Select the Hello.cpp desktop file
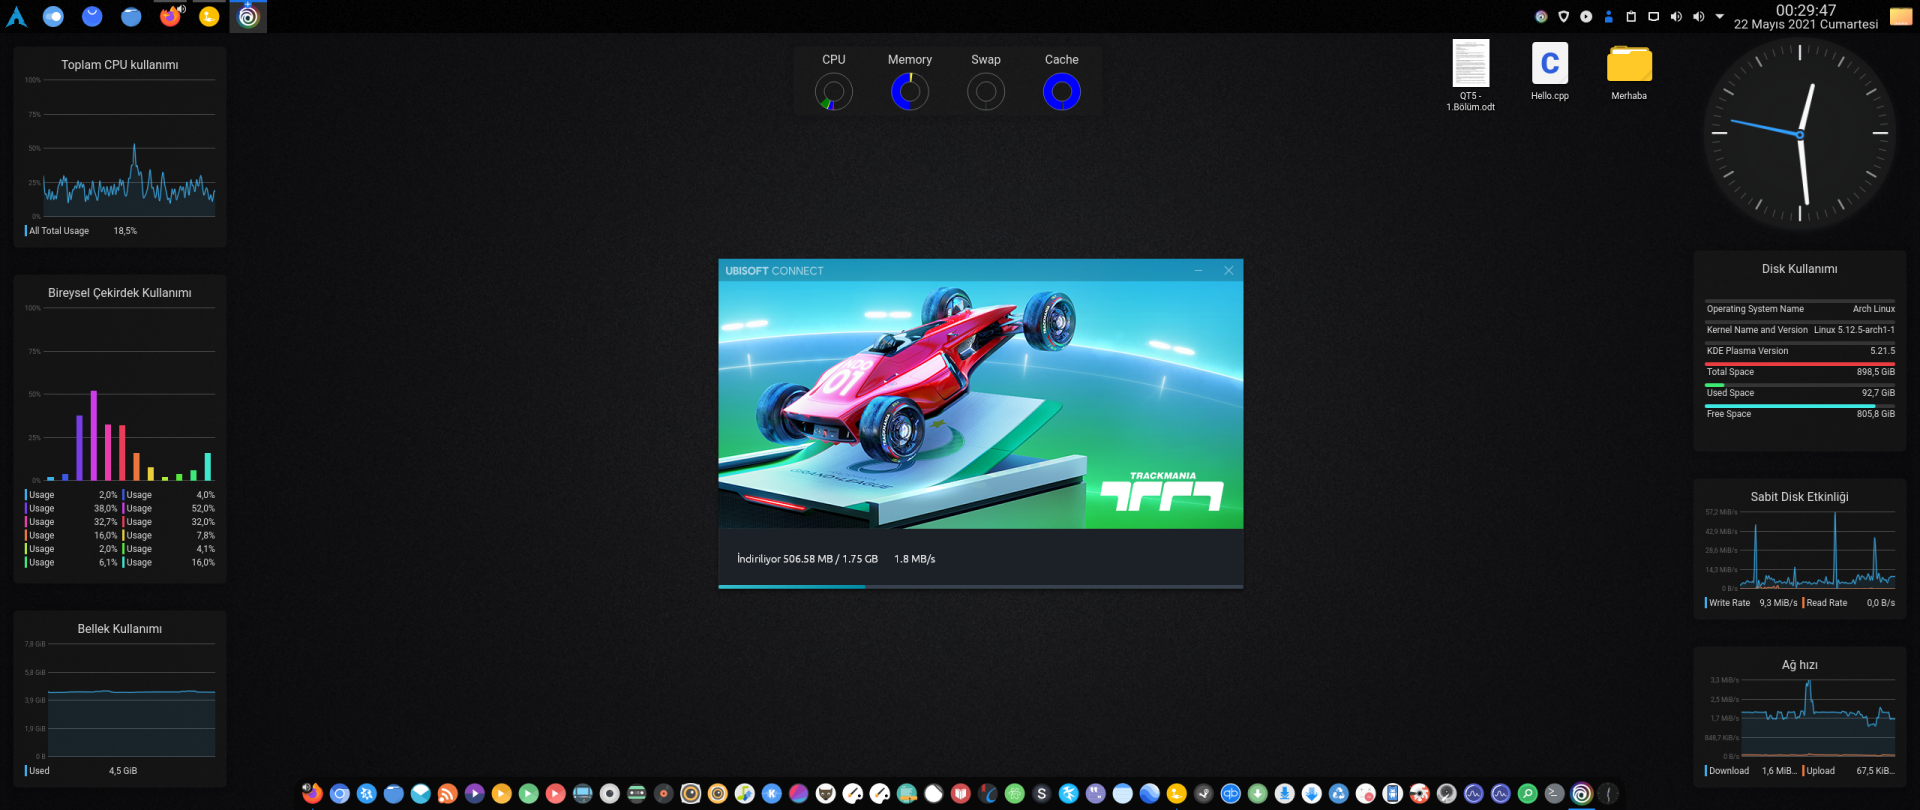 [1550, 70]
